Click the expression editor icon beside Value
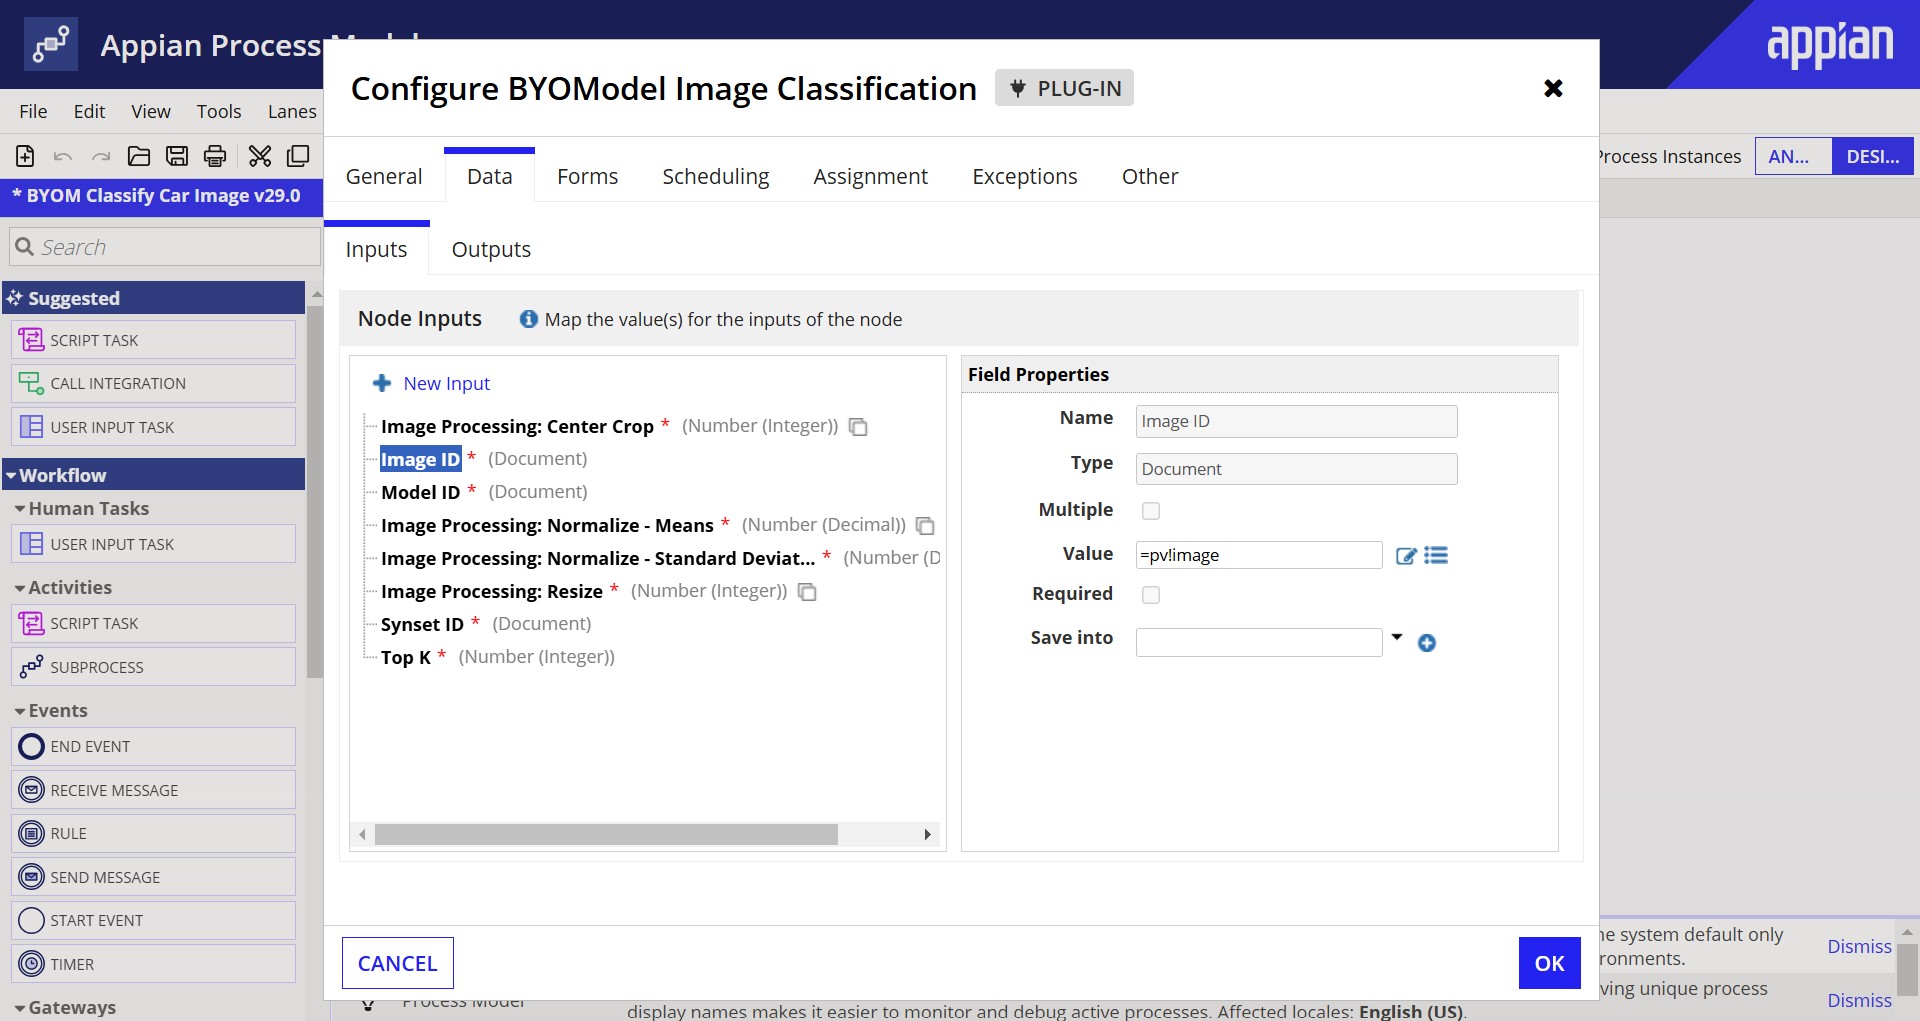This screenshot has width=1920, height=1021. point(1406,556)
